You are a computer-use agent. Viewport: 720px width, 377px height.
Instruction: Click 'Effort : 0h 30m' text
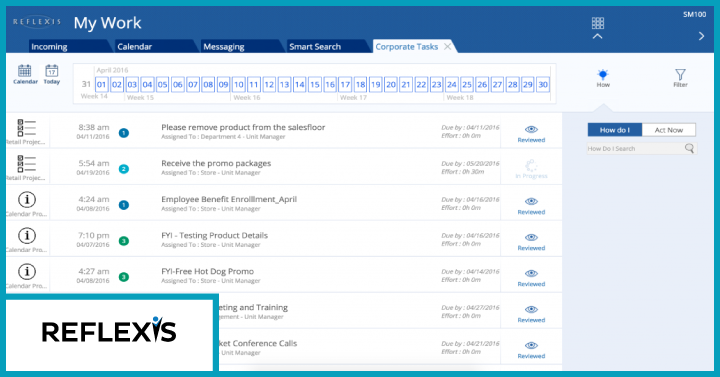coord(462,172)
